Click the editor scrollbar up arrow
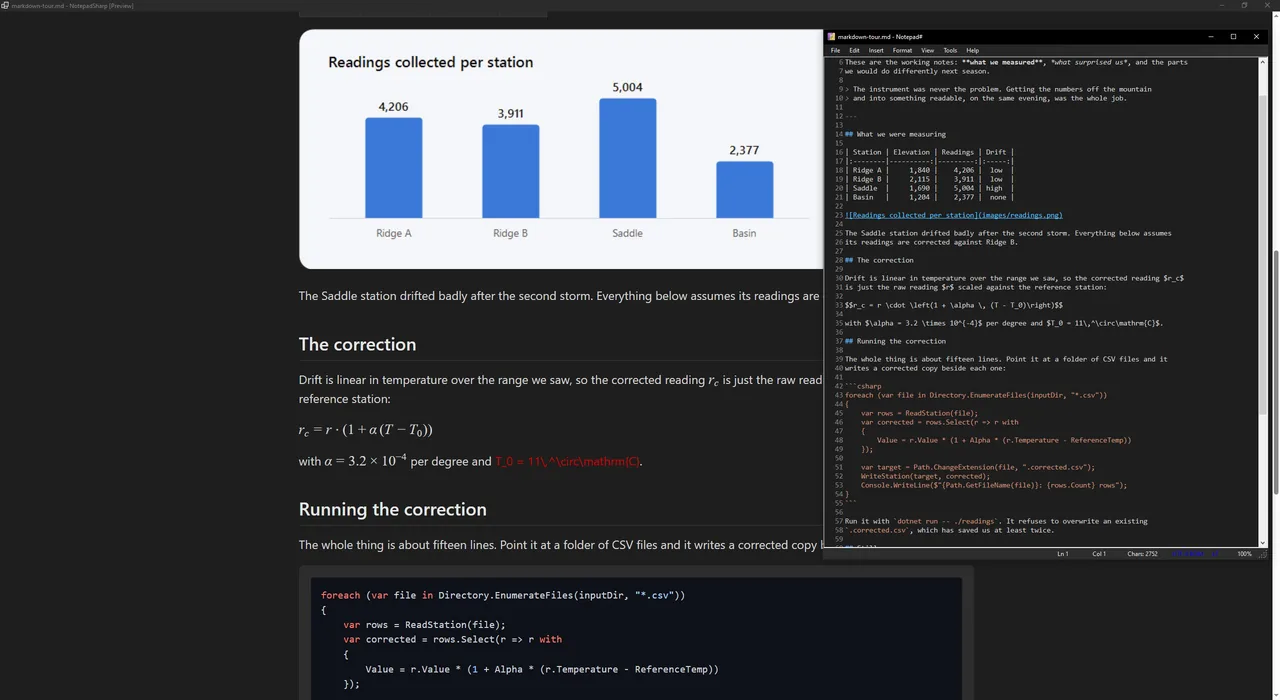 tap(1263, 62)
